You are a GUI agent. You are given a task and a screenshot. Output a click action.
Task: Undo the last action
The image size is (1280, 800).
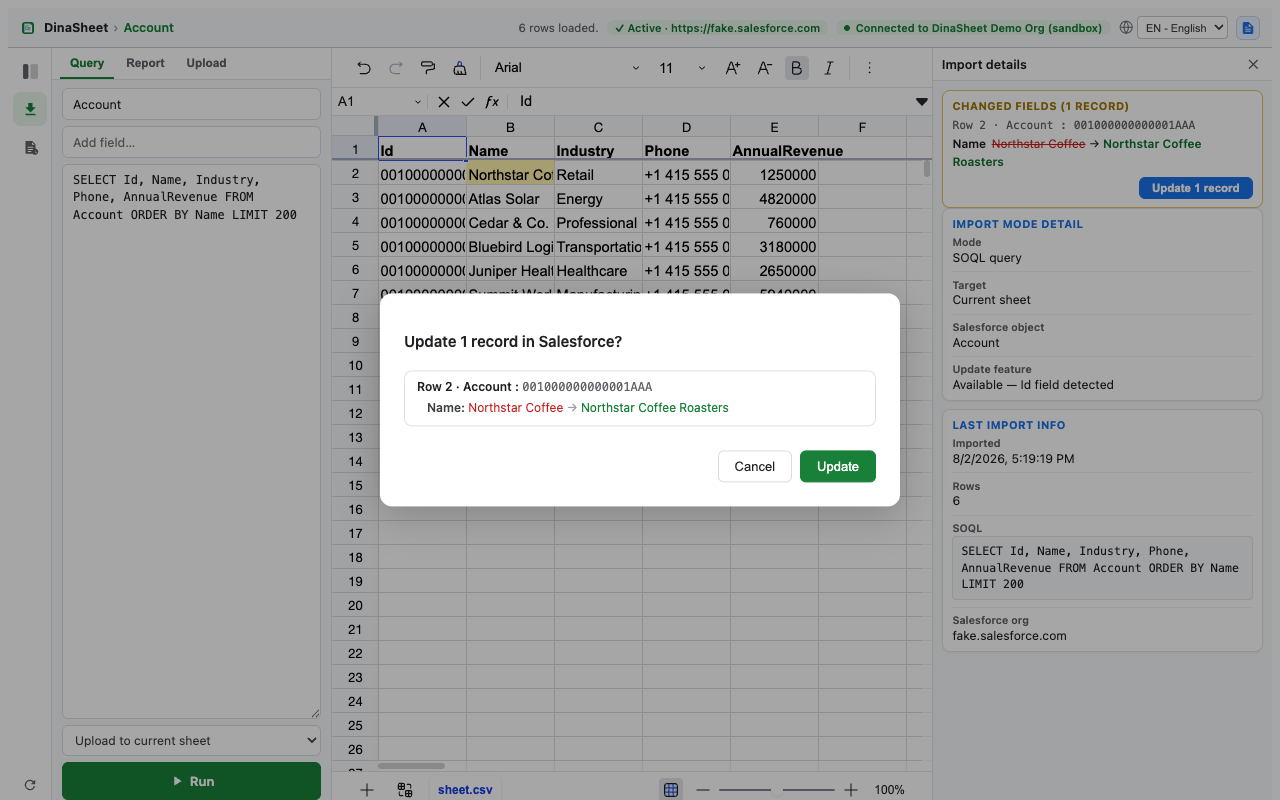tap(364, 68)
